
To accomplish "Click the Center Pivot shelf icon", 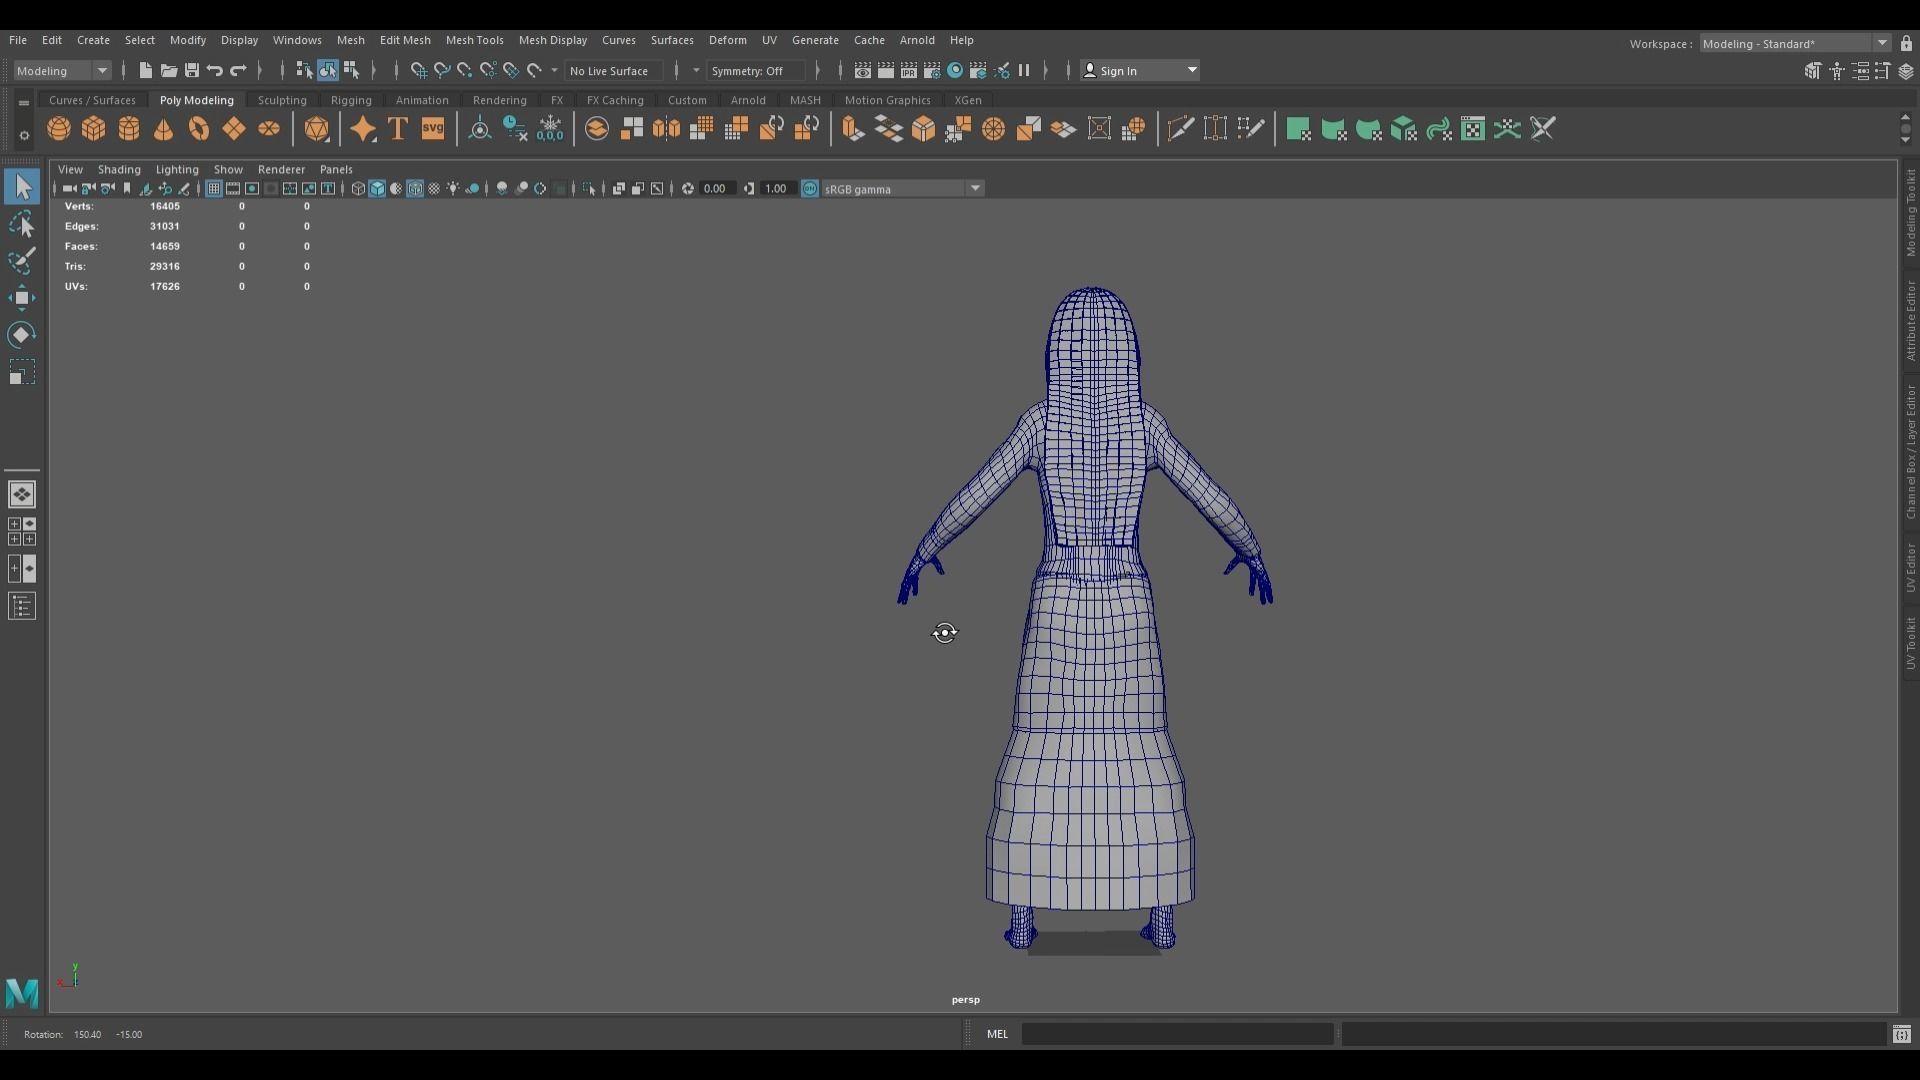I will click(x=480, y=129).
